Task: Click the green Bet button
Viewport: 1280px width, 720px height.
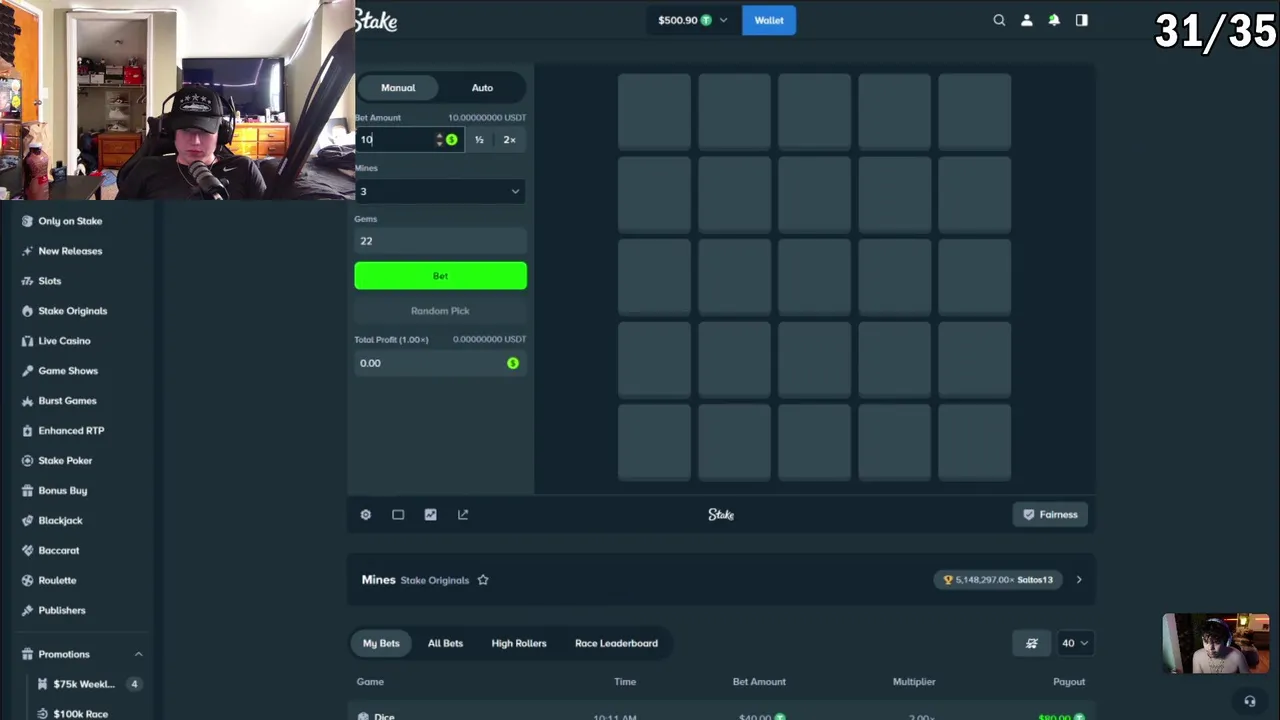Action: point(440,276)
